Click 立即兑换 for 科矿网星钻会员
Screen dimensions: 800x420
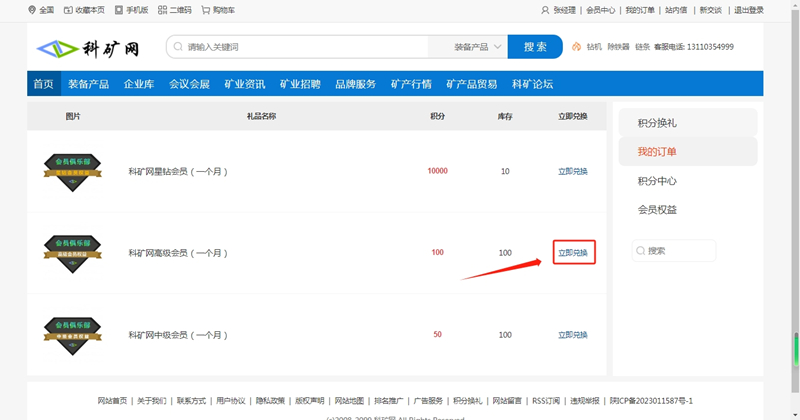point(573,171)
